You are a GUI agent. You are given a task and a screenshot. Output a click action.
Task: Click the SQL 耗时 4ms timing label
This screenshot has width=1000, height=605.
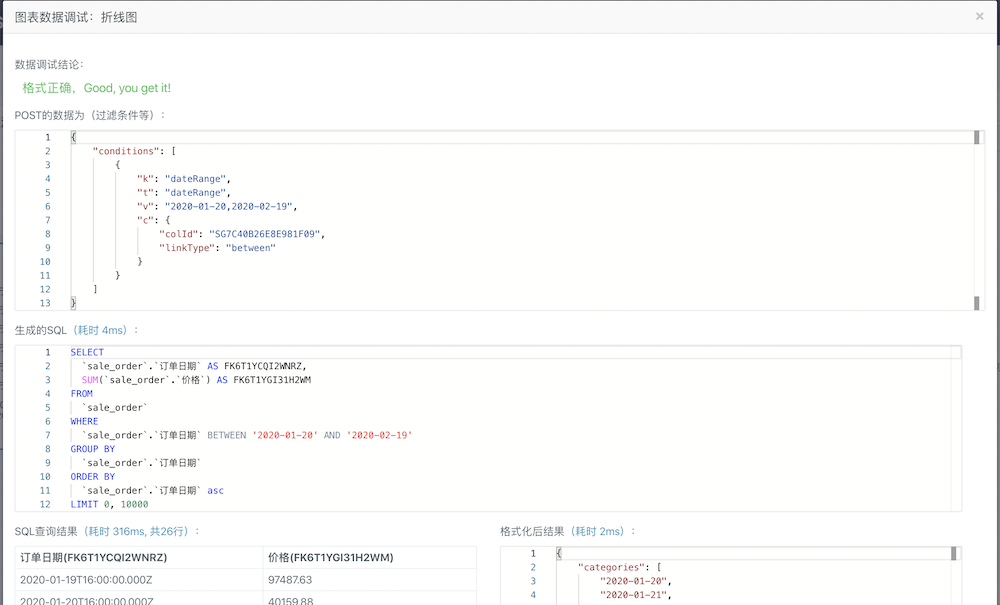click(x=102, y=330)
